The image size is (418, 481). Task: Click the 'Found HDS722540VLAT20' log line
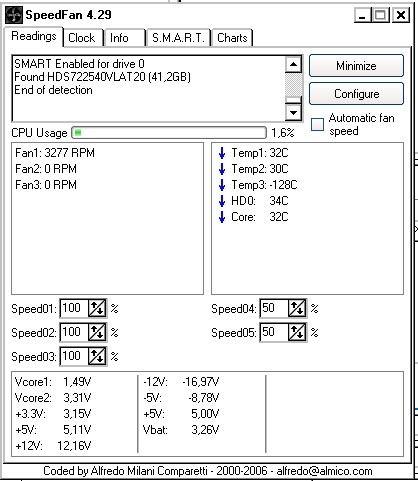pos(102,77)
